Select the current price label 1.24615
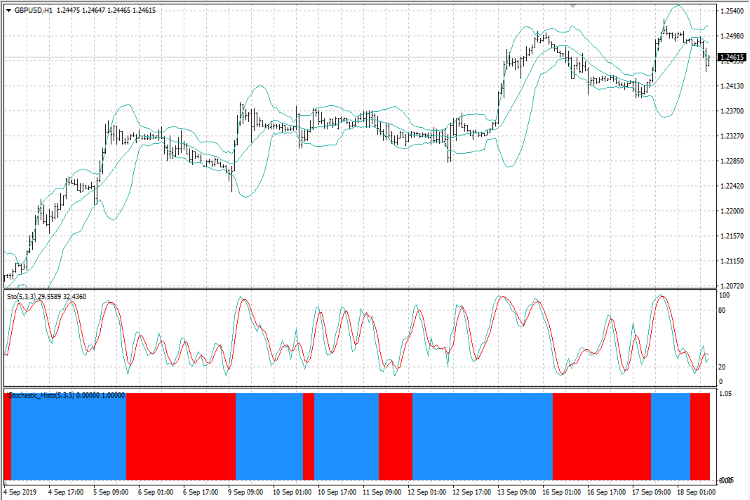Screen dimensions: 750x500 (732, 58)
